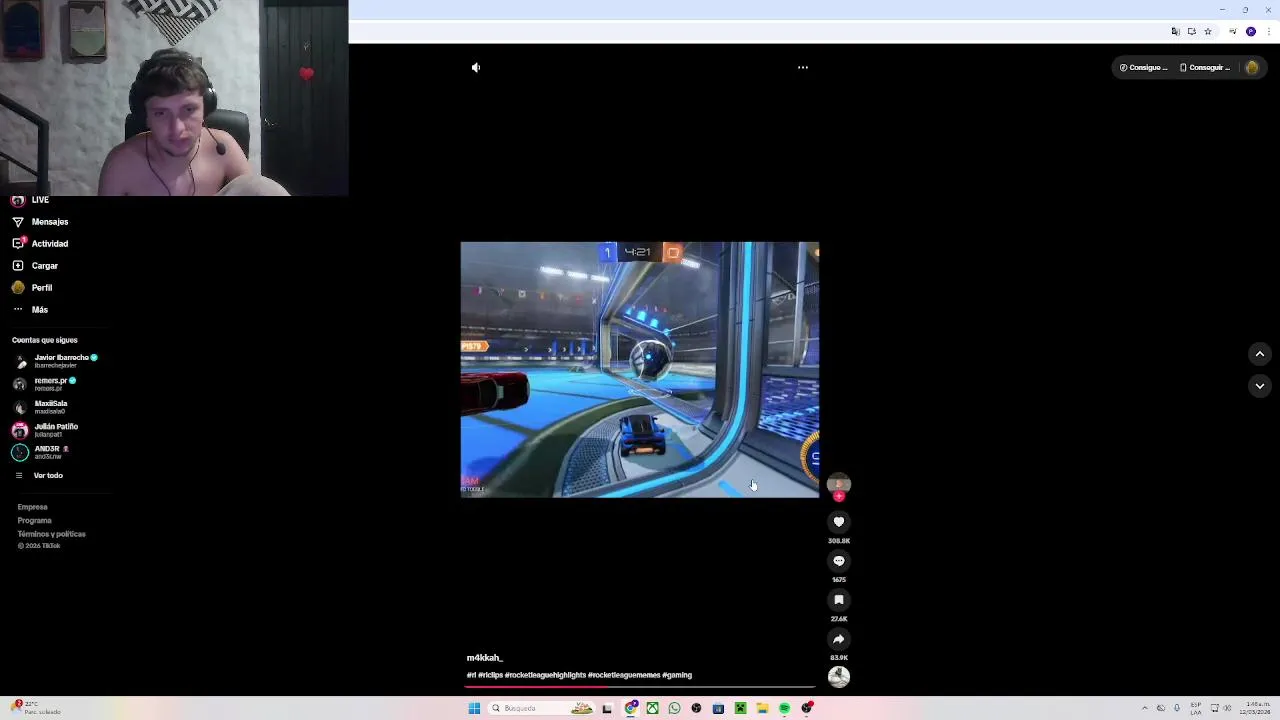Open Xbox app from taskbar
Screen dimensions: 1280x720
[x=652, y=708]
